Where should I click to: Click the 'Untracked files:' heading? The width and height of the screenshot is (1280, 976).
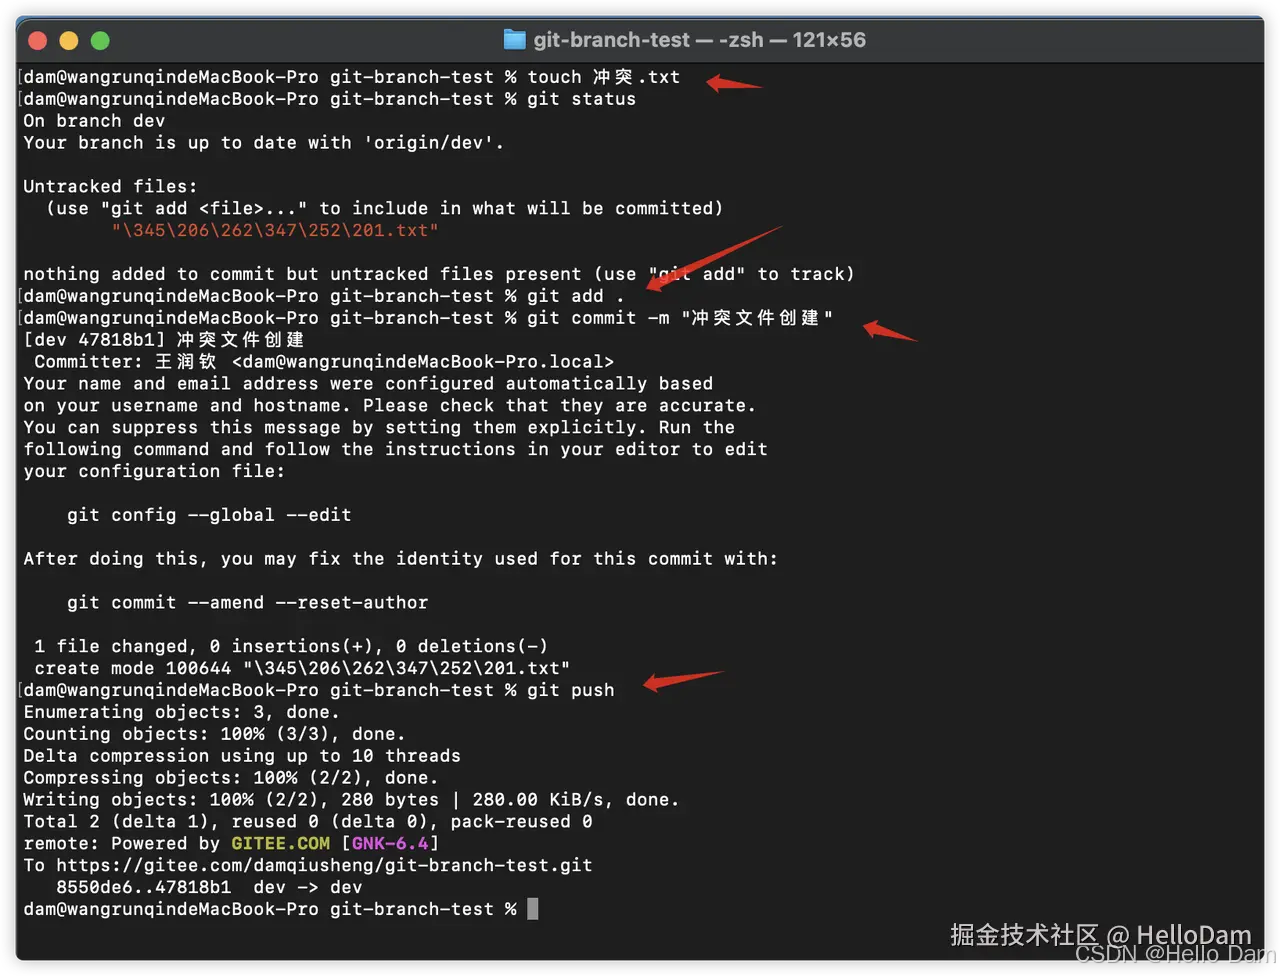click(x=110, y=187)
